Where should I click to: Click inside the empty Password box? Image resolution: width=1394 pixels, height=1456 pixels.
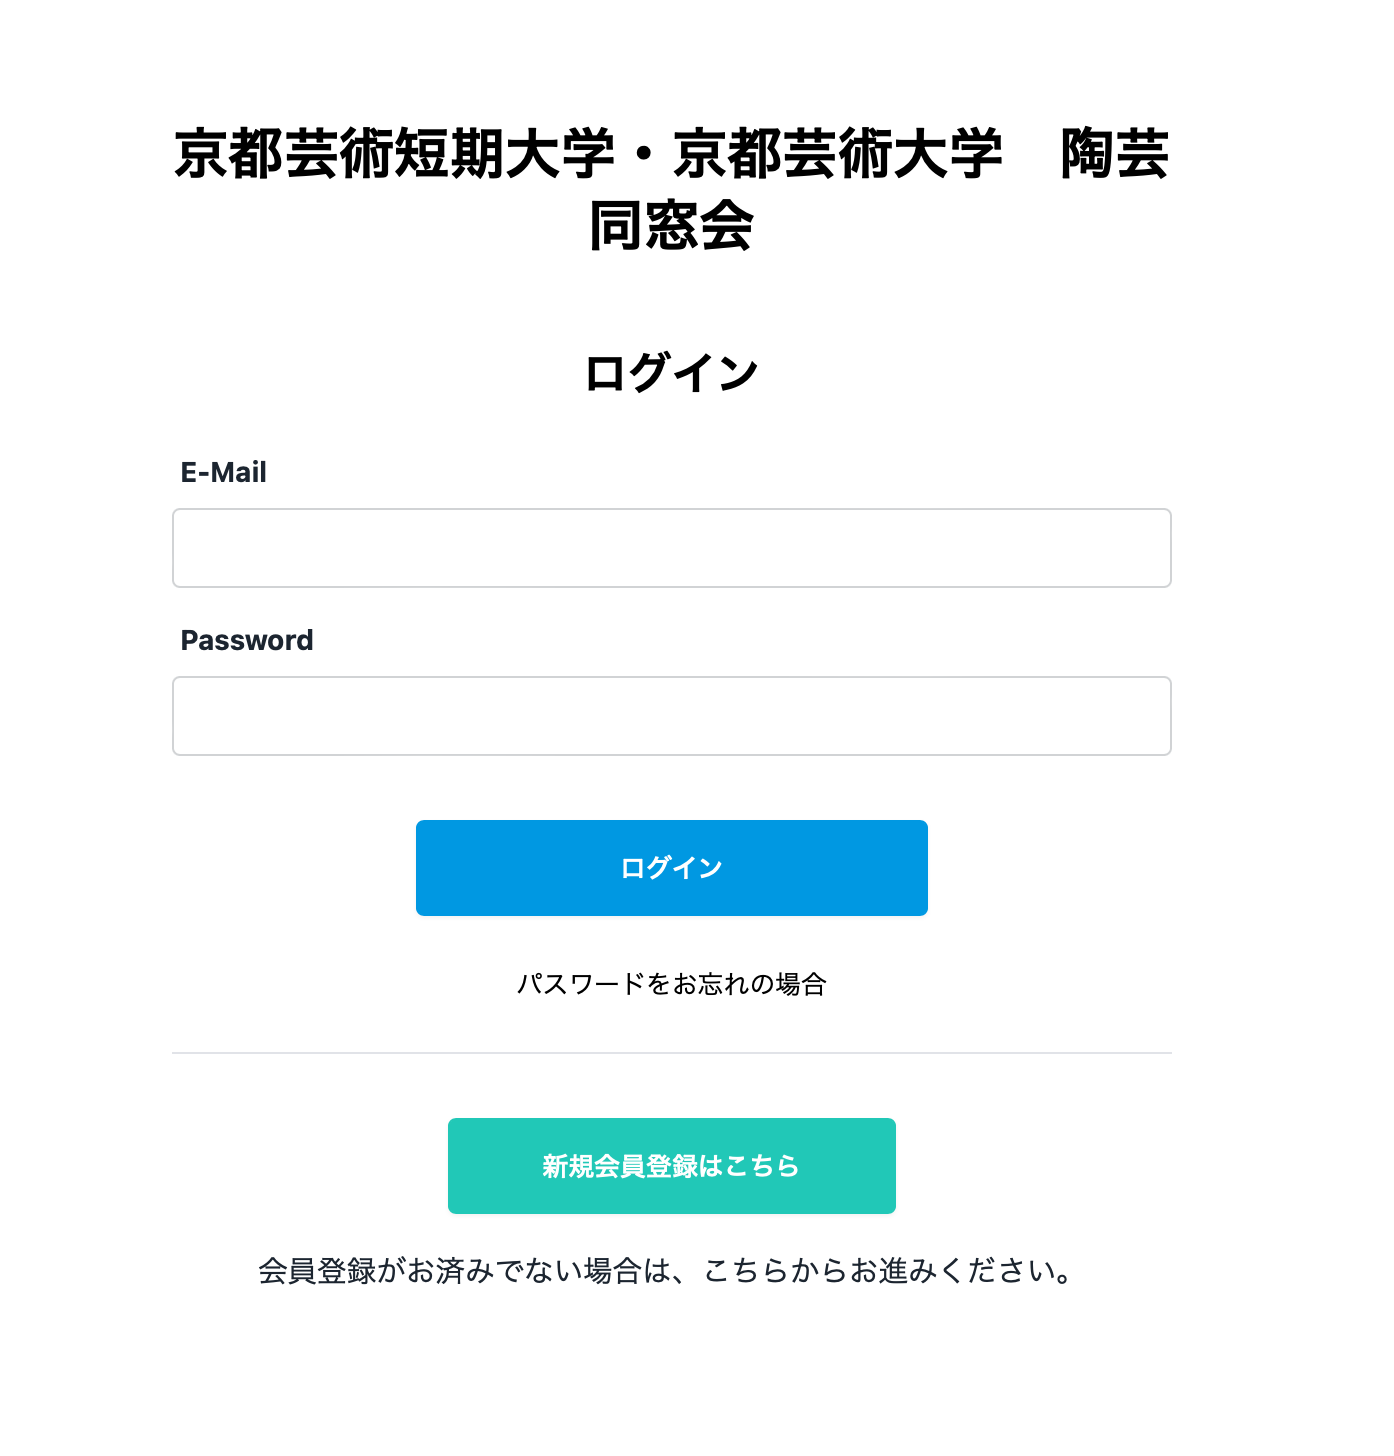(671, 716)
